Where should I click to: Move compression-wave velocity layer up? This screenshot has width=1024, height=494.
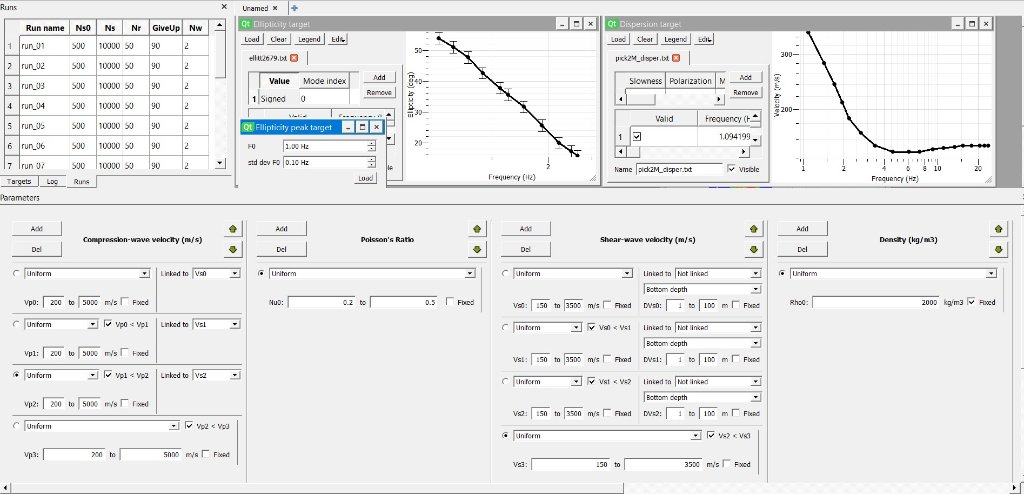(x=234, y=229)
